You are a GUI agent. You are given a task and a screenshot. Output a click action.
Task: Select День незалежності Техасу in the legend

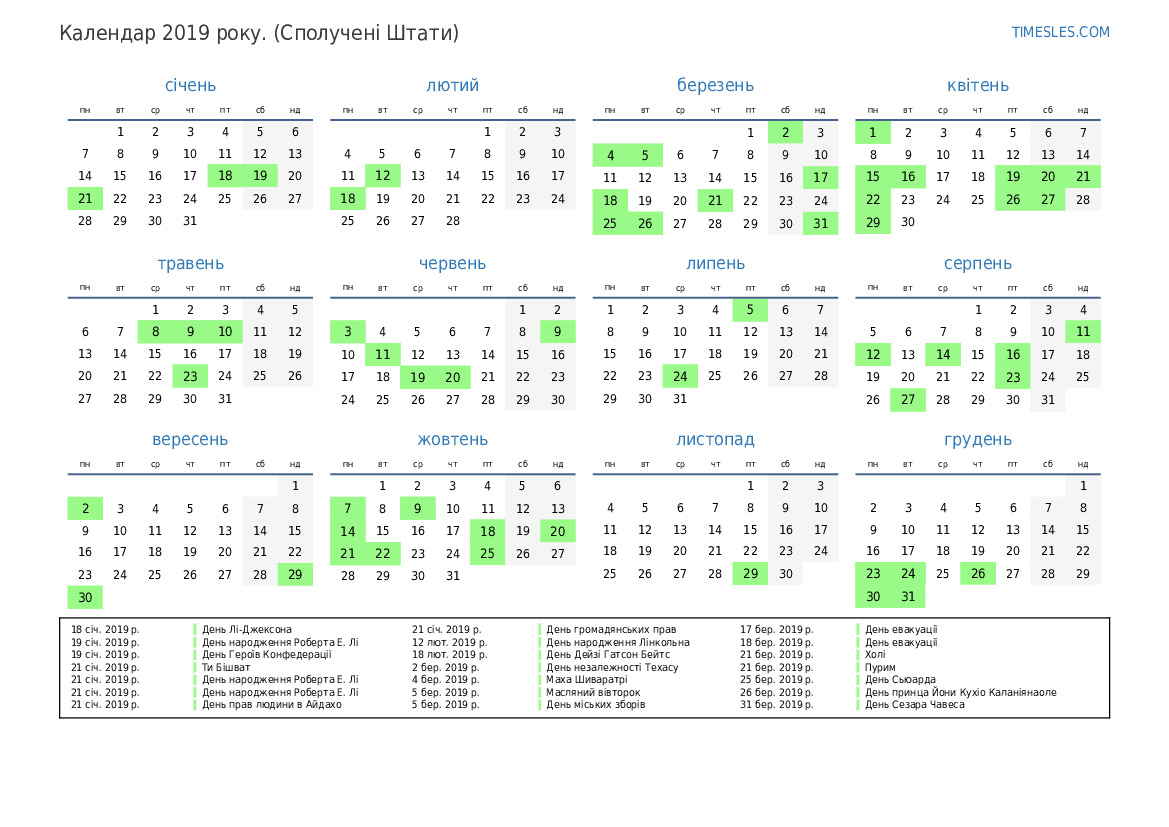point(612,667)
